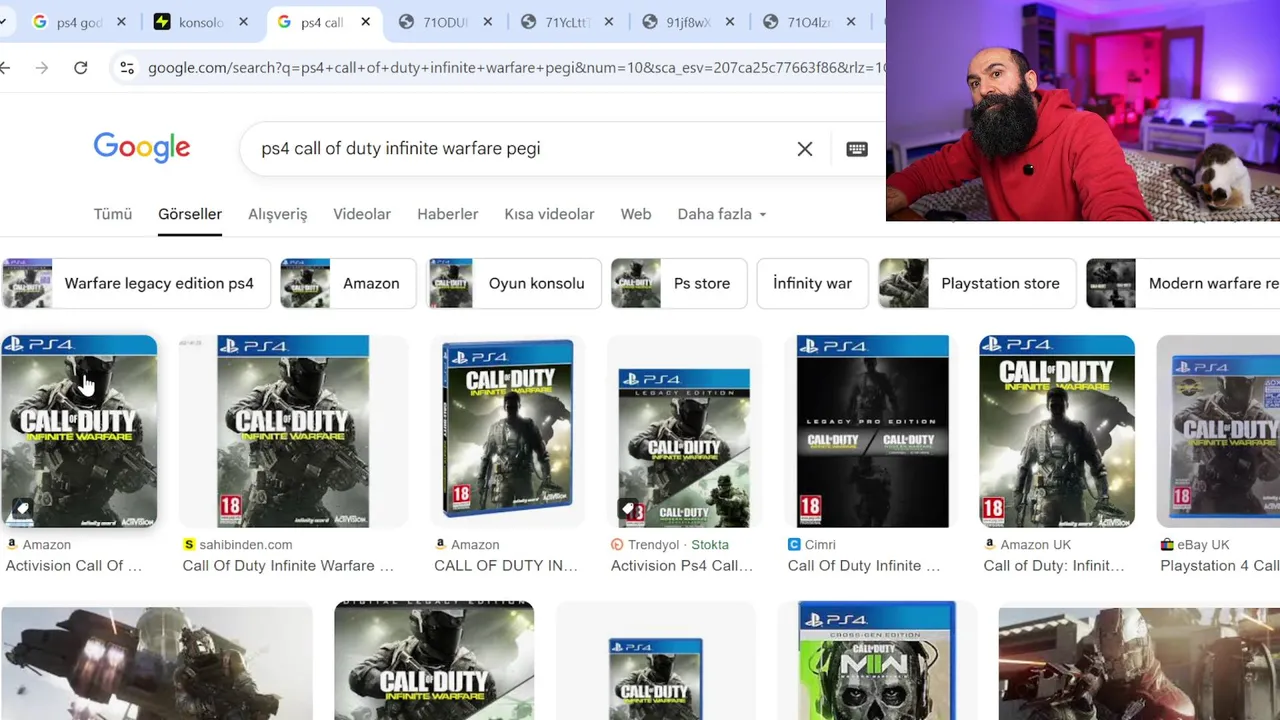This screenshot has width=1280, height=720.
Task: Click the sahibinden.com source label
Action: (x=246, y=545)
